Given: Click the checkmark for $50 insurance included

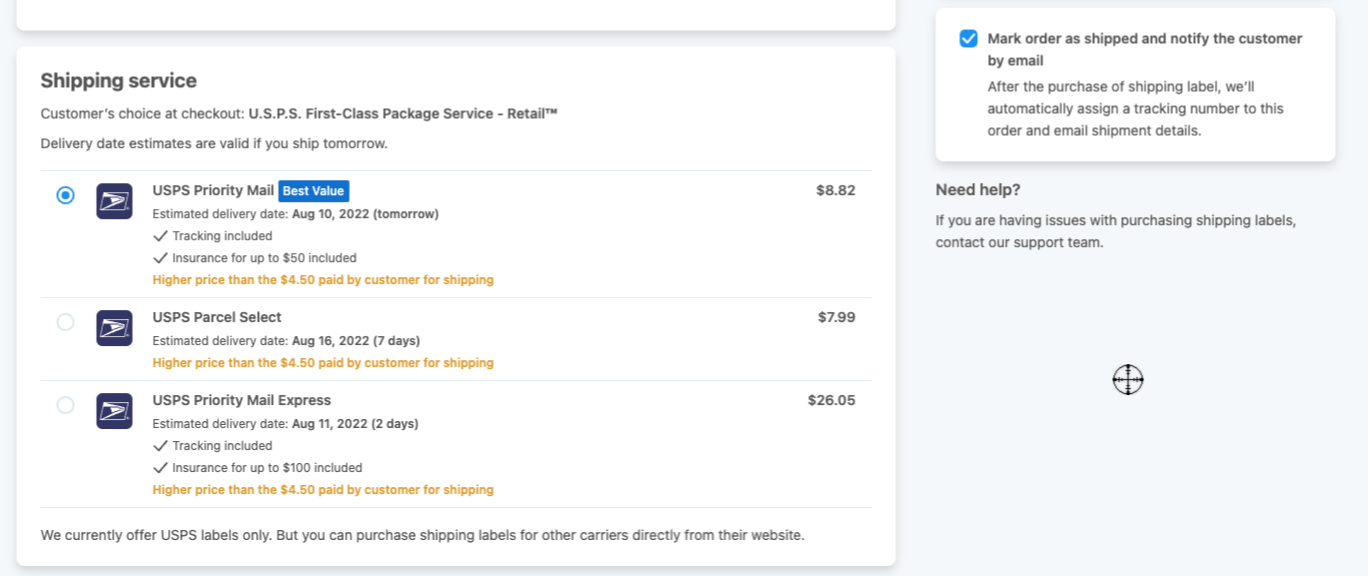Looking at the screenshot, I should 160,258.
